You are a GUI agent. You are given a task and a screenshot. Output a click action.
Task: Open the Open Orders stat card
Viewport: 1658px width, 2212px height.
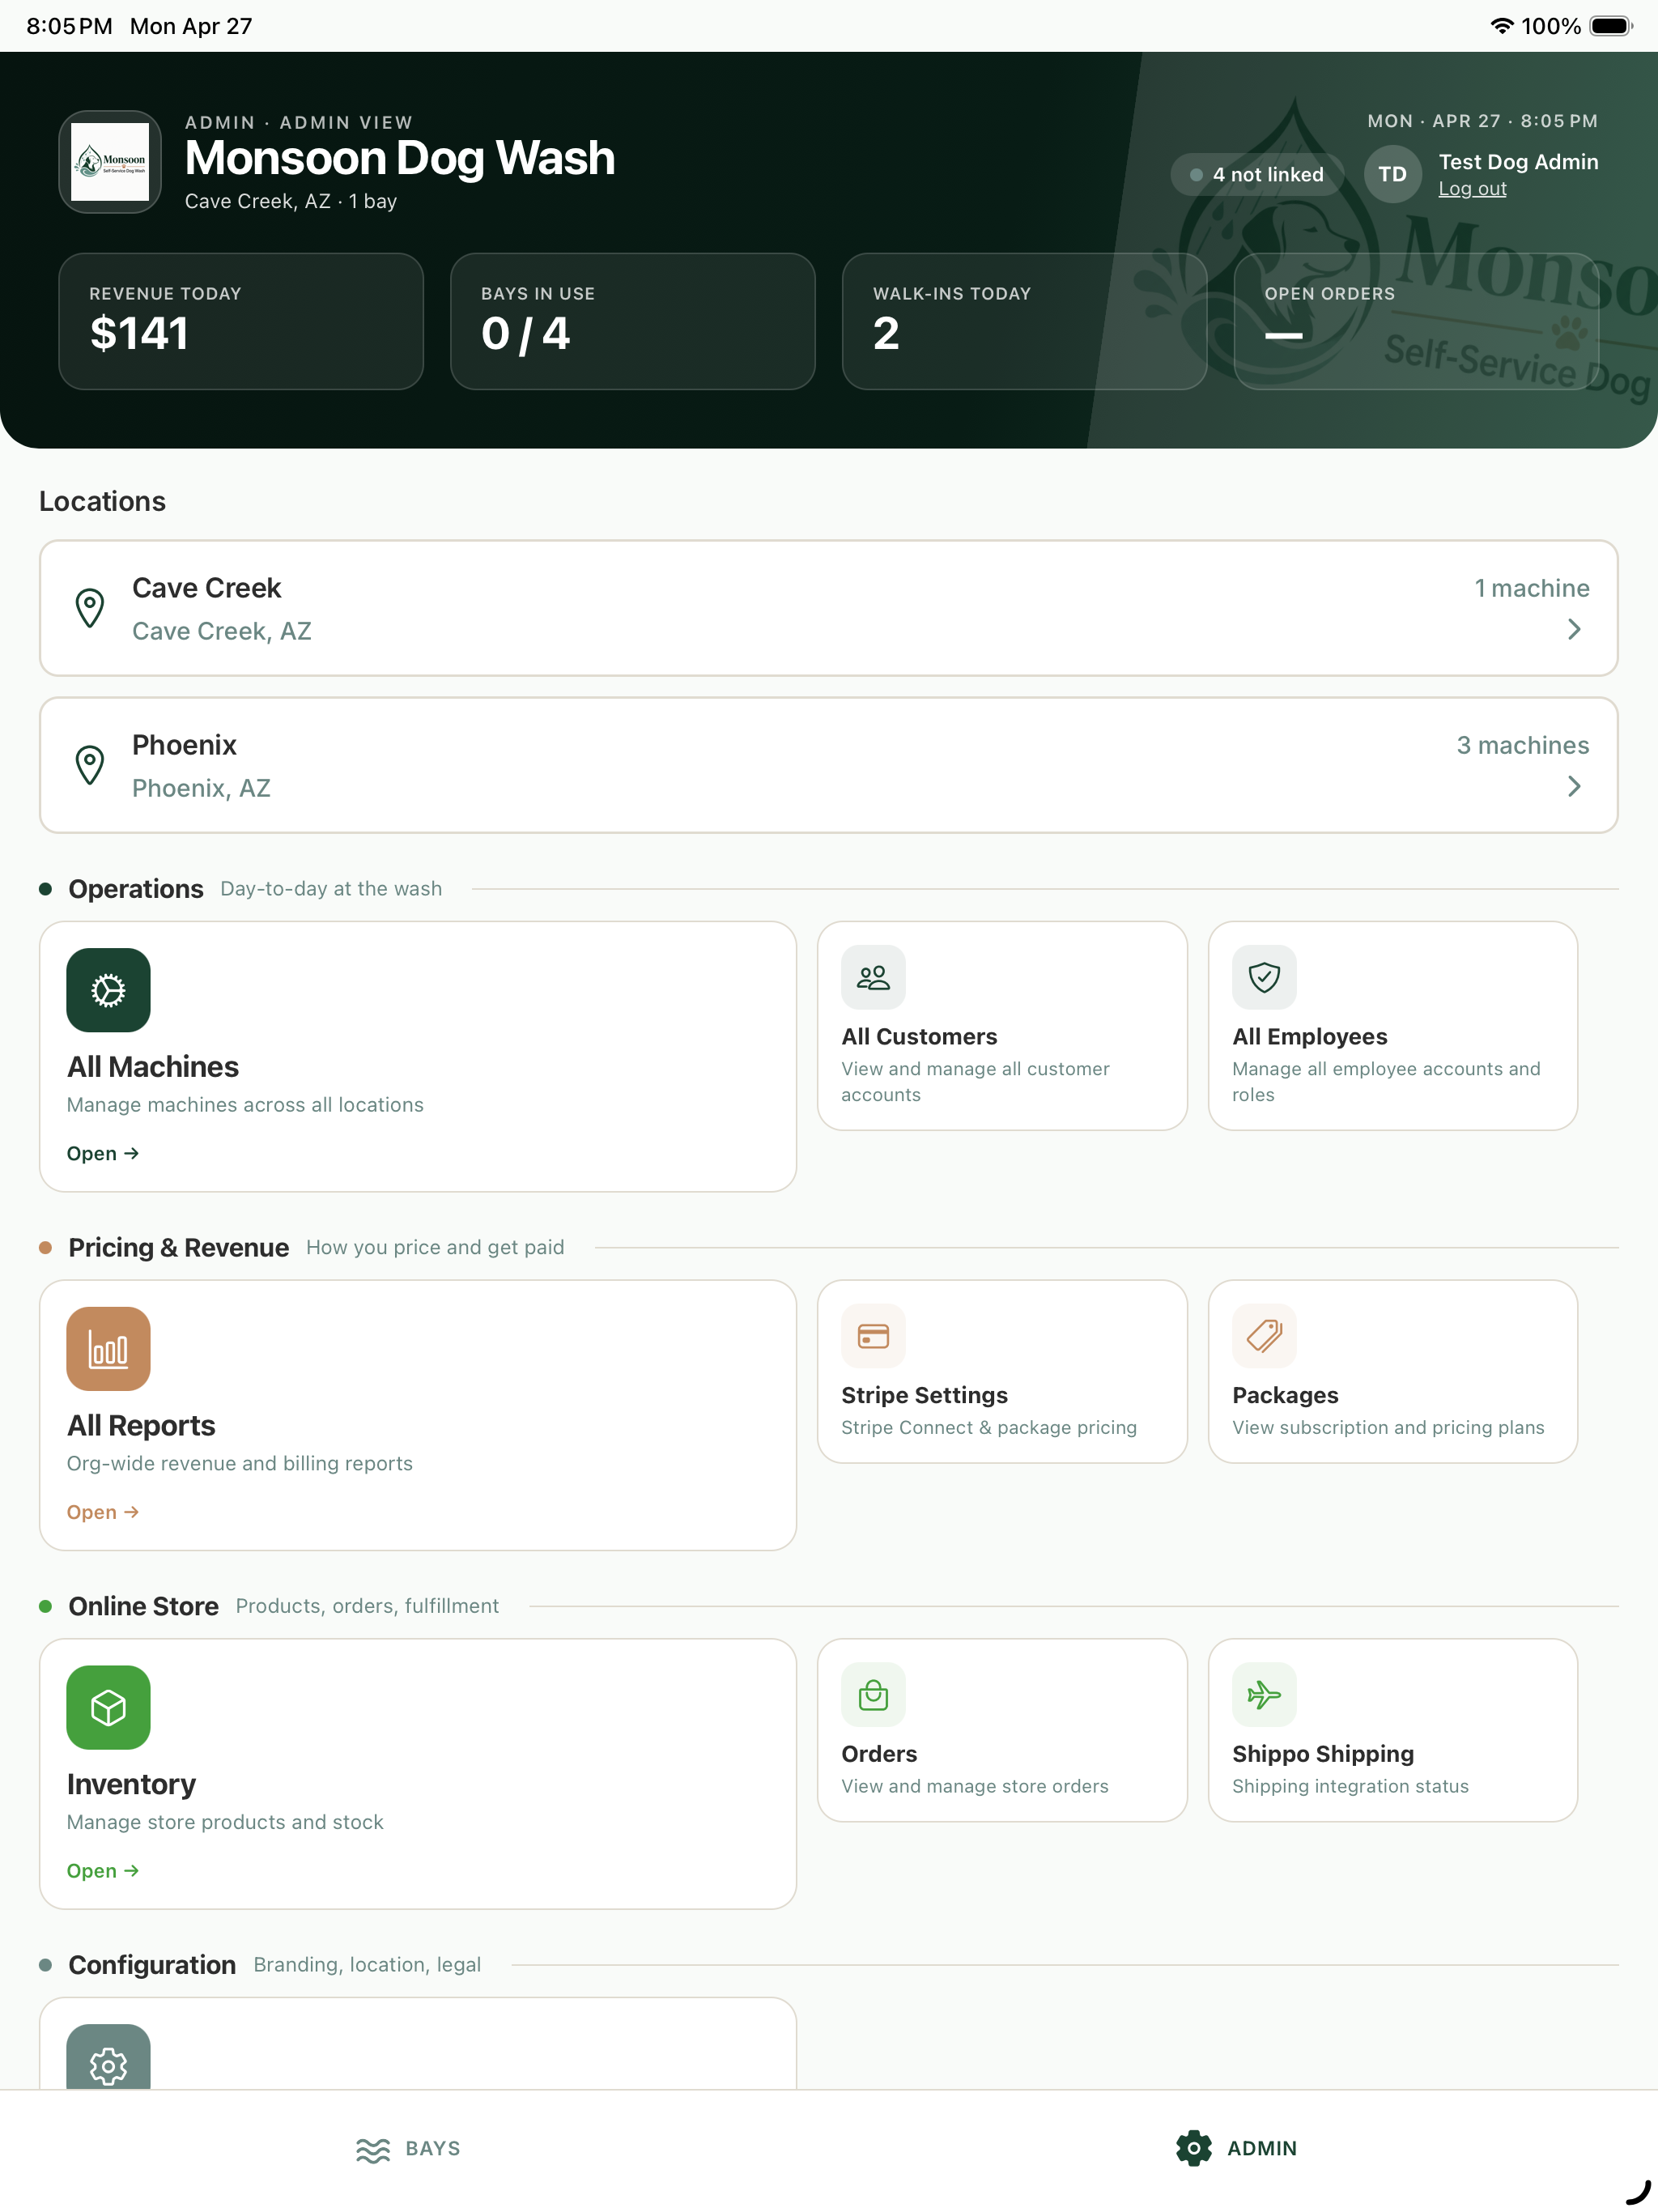[1416, 321]
